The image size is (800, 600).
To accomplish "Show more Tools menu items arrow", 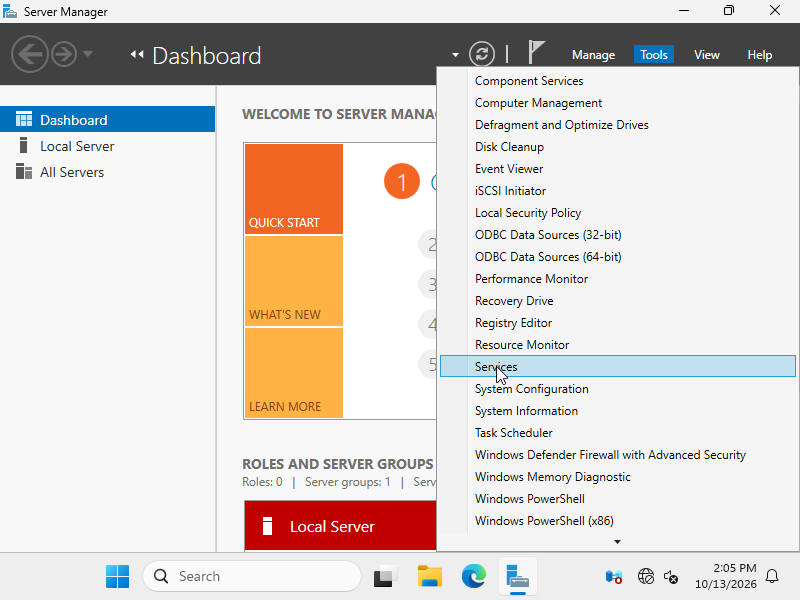I will click(x=617, y=542).
